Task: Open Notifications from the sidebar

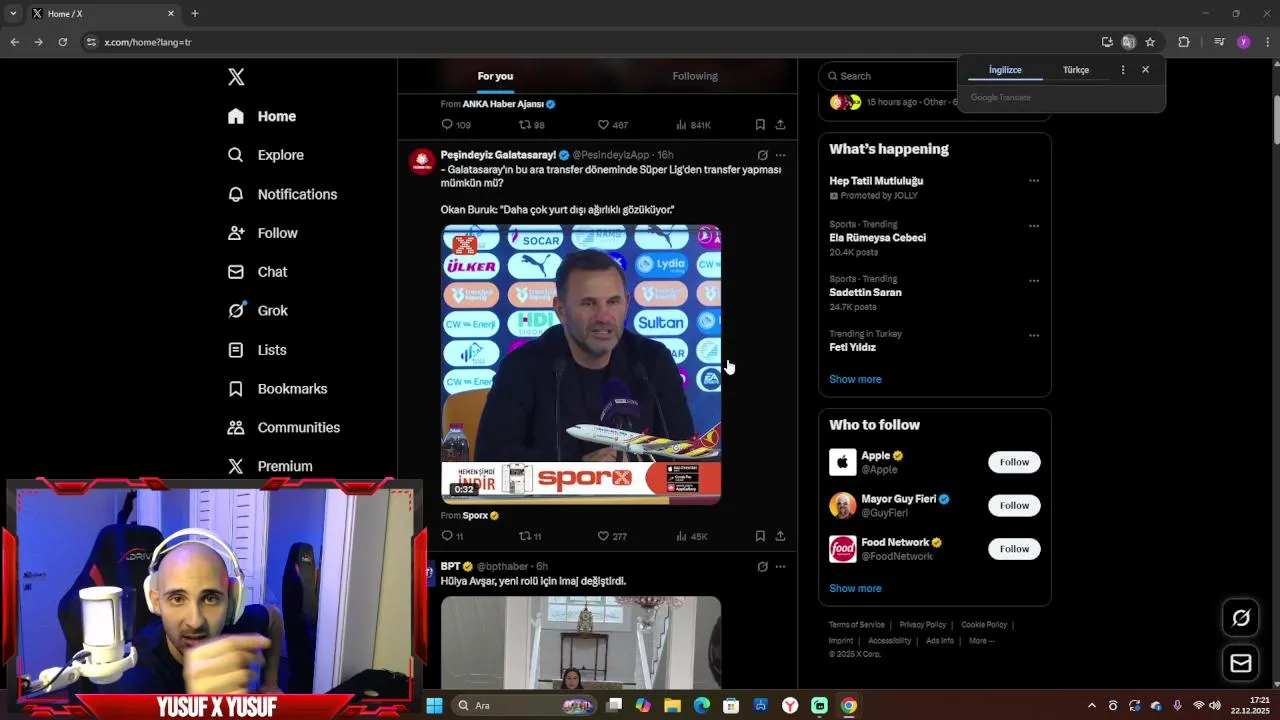Action: pyautogui.click(x=283, y=194)
